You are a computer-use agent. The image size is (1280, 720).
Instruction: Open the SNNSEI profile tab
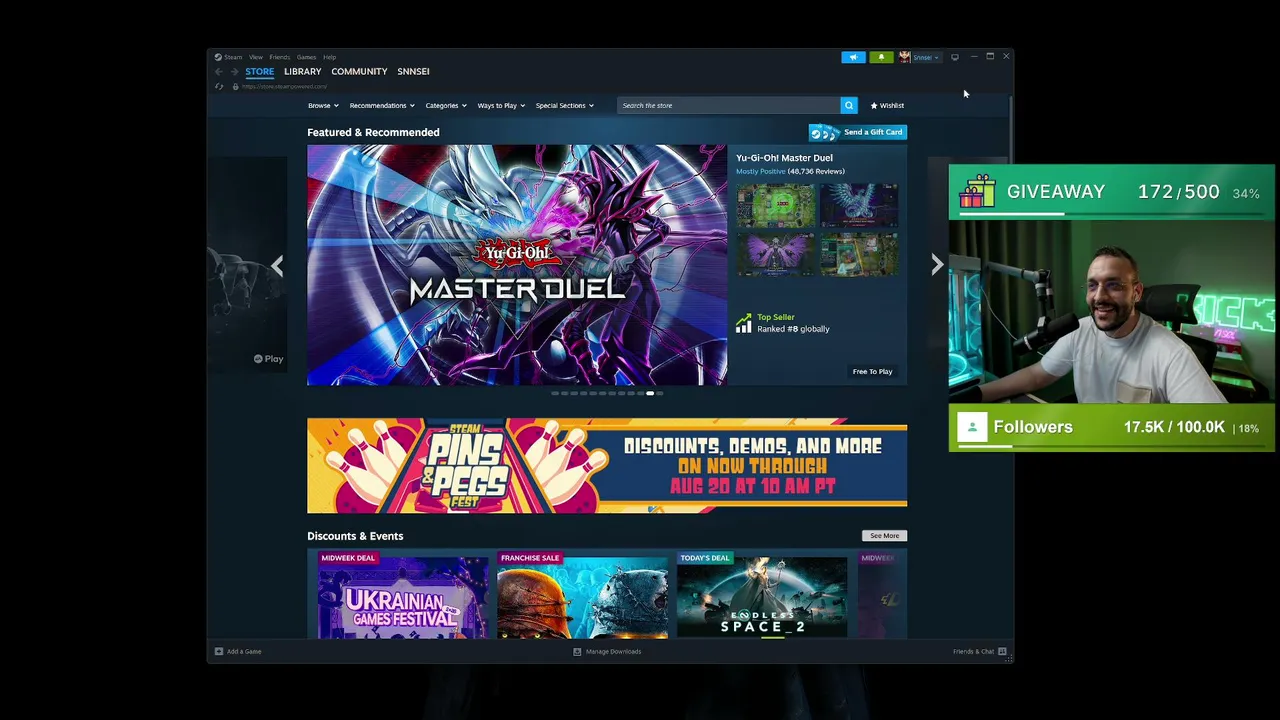pos(413,71)
